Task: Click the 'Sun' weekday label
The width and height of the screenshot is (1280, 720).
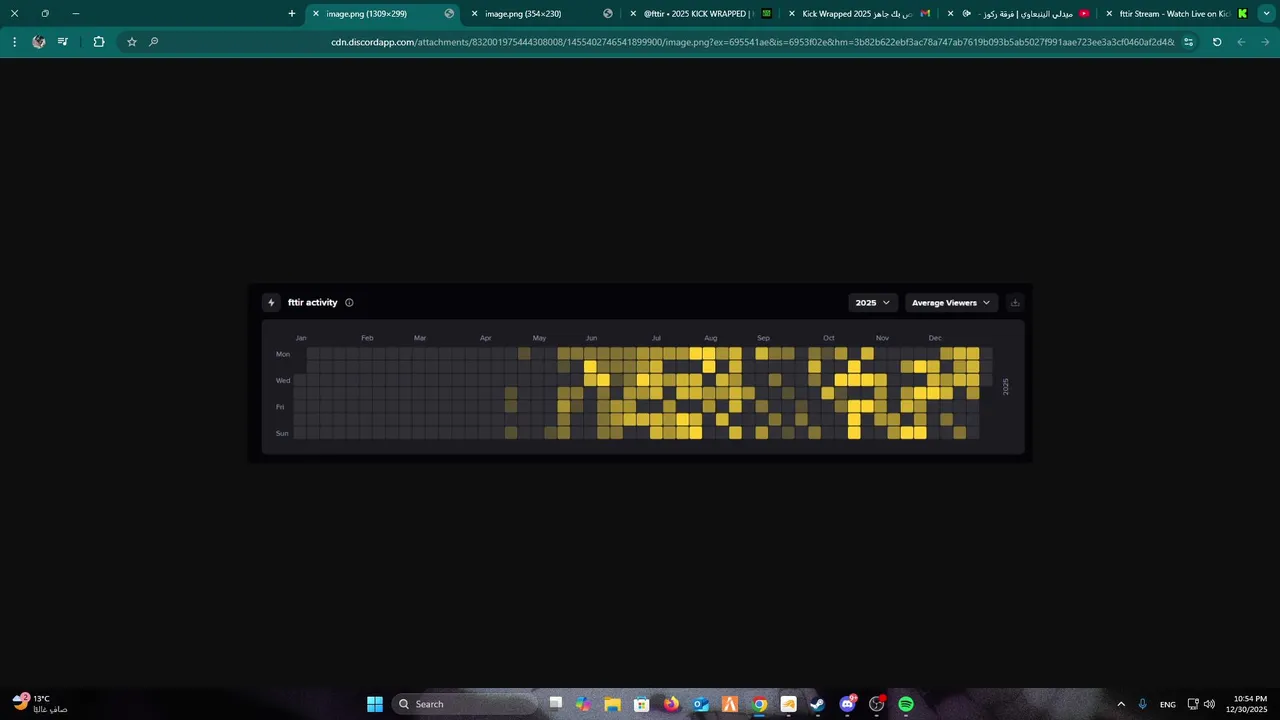Action: tap(282, 433)
